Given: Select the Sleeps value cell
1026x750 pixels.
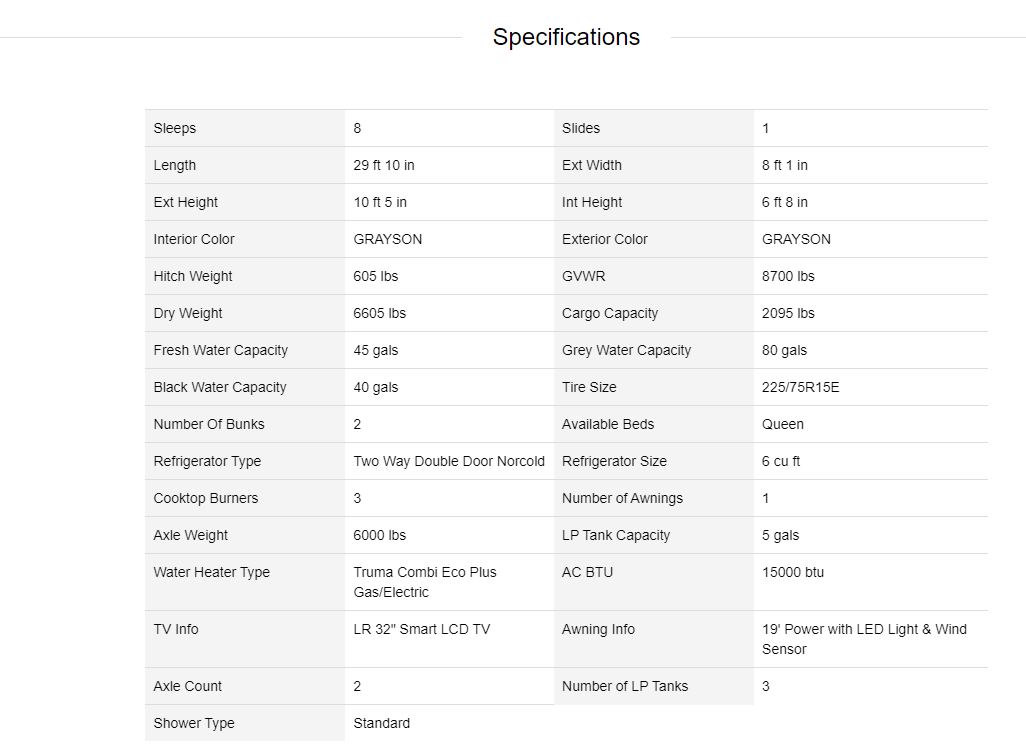Looking at the screenshot, I should coord(449,128).
